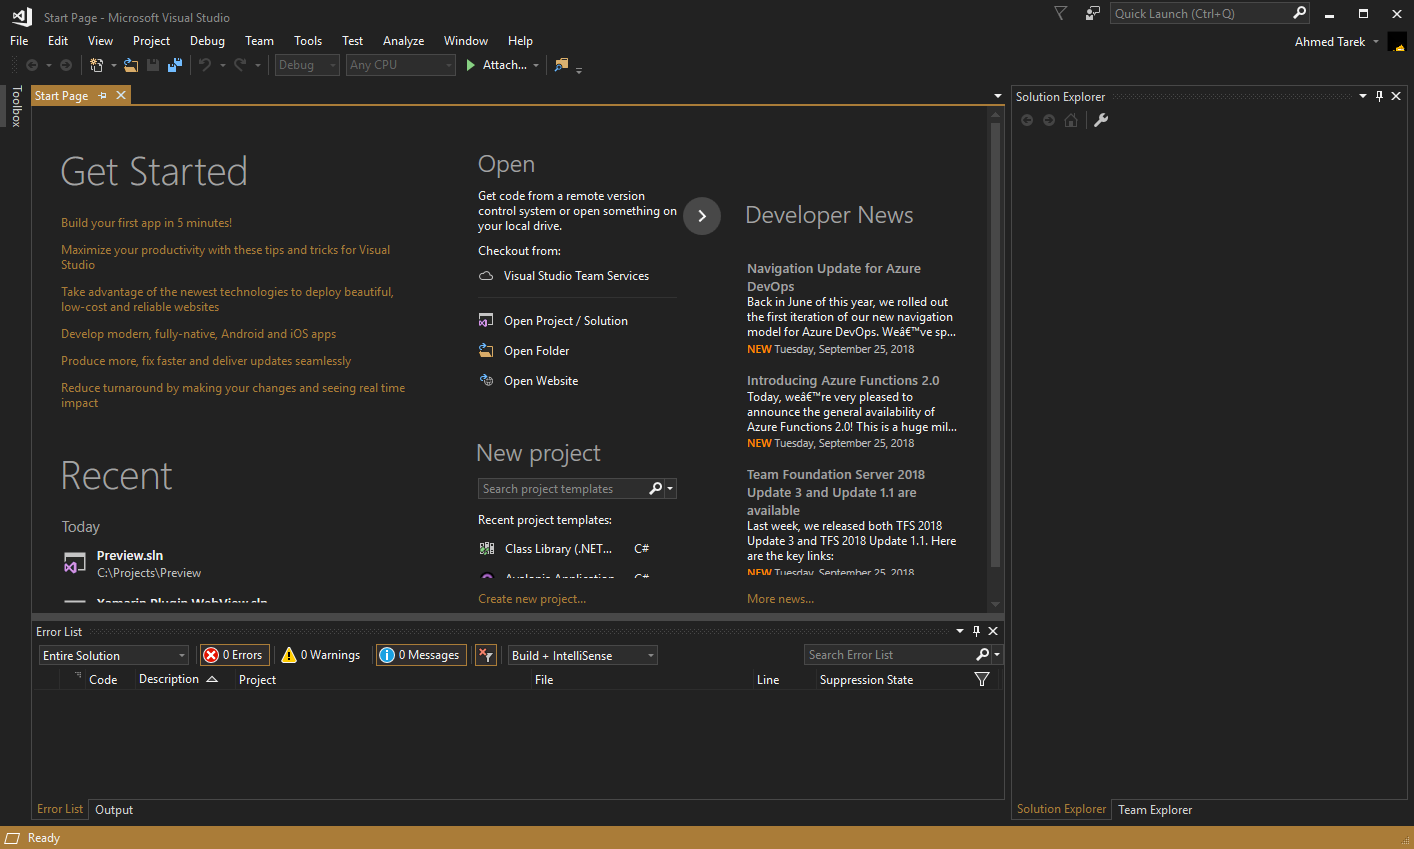
Task: Switch to the Output tab
Action: [x=114, y=810]
